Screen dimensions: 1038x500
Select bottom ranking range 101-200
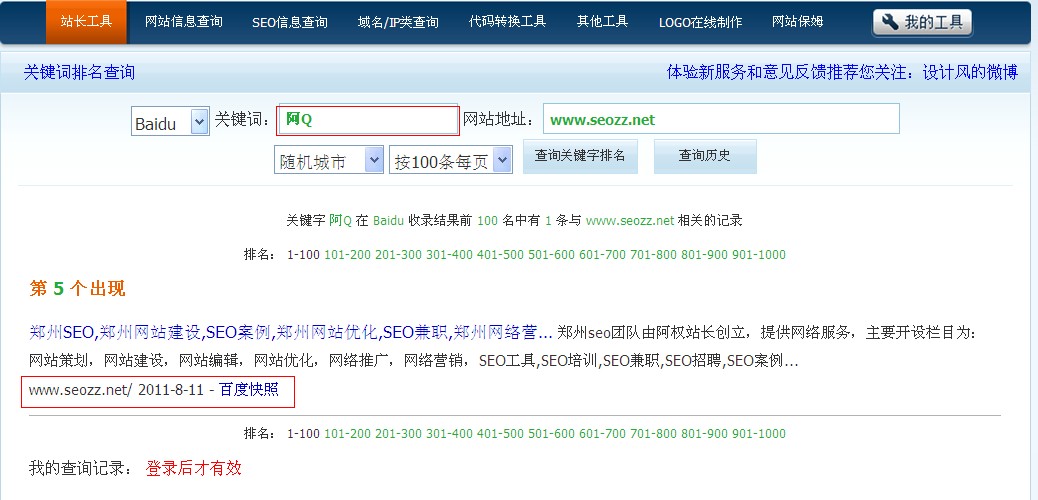(347, 434)
